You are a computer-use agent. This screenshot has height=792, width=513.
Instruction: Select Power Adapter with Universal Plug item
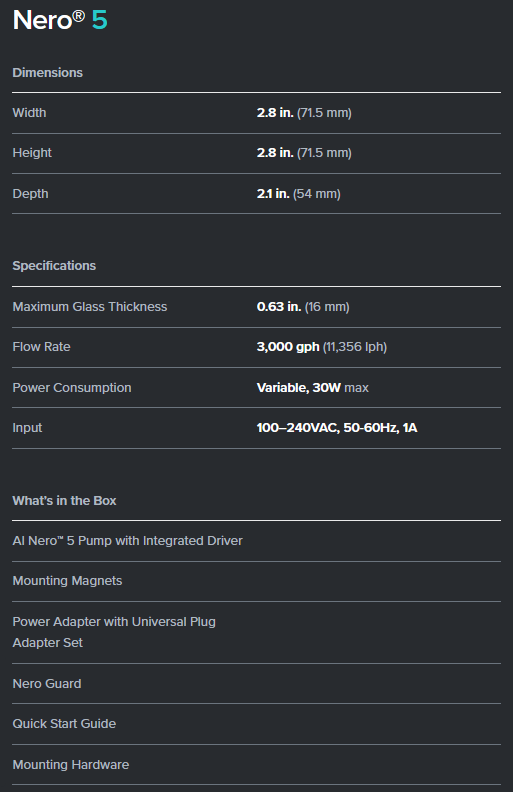[114, 632]
